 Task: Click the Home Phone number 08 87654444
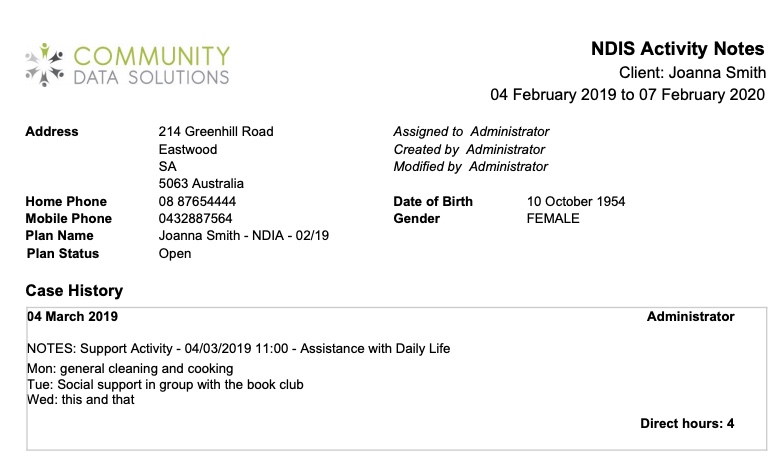tap(197, 201)
